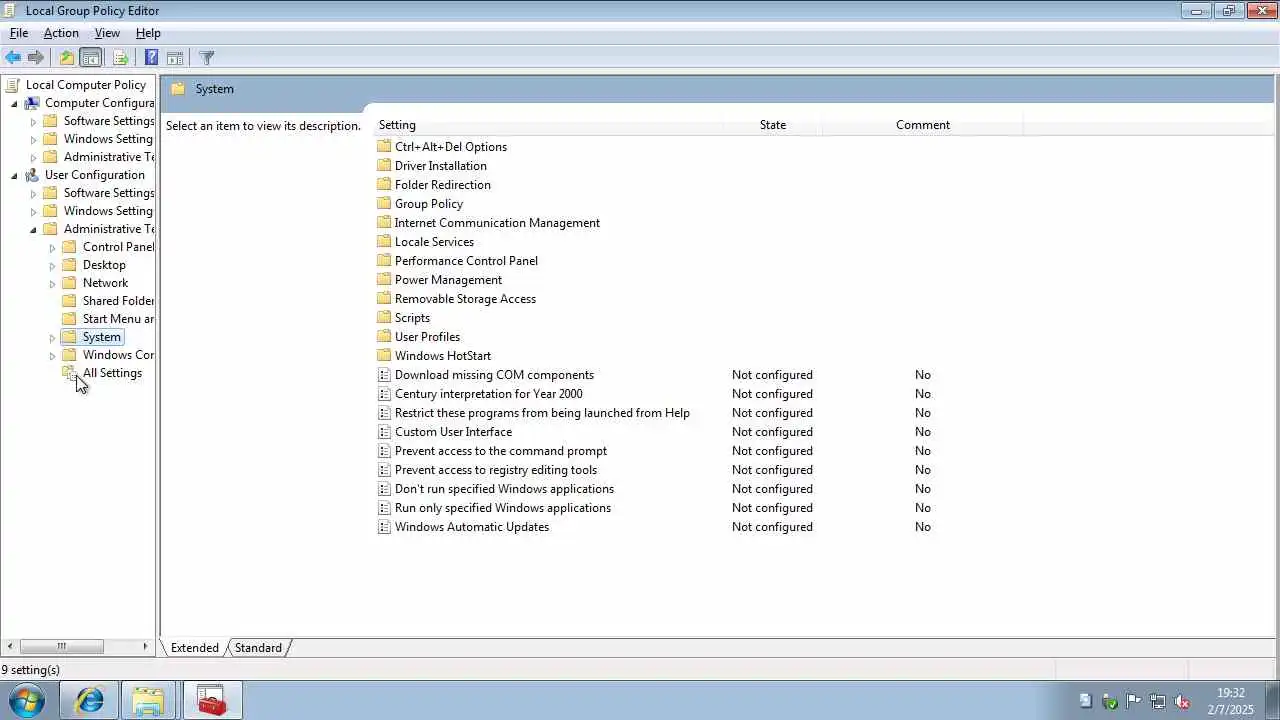This screenshot has height=720, width=1280.
Task: Toggle Show/Hide Console Tree toolbar icon
Action: click(91, 58)
